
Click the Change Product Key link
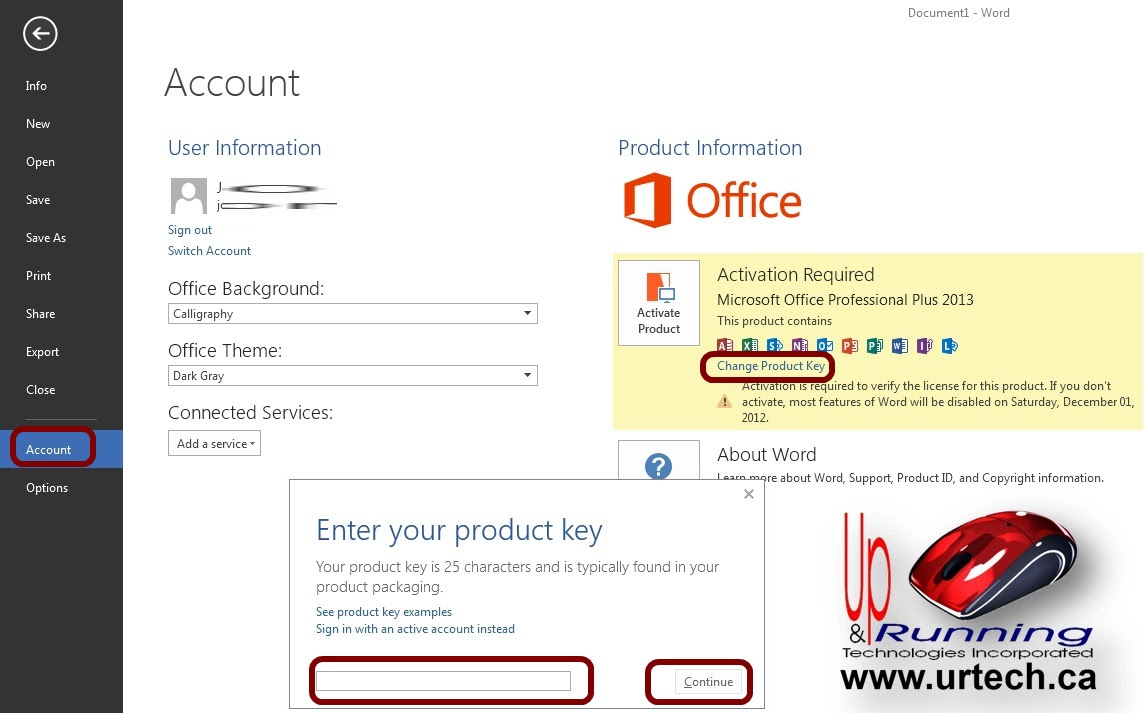point(770,366)
